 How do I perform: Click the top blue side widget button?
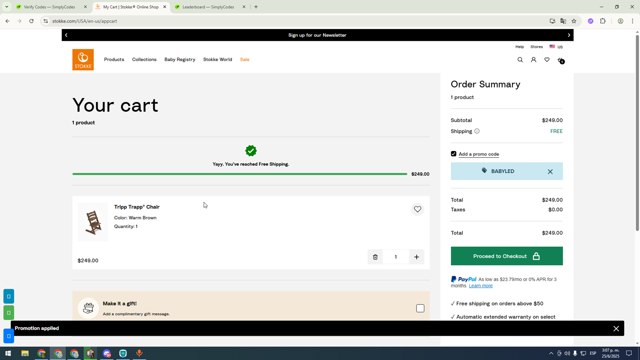[x=9, y=296]
